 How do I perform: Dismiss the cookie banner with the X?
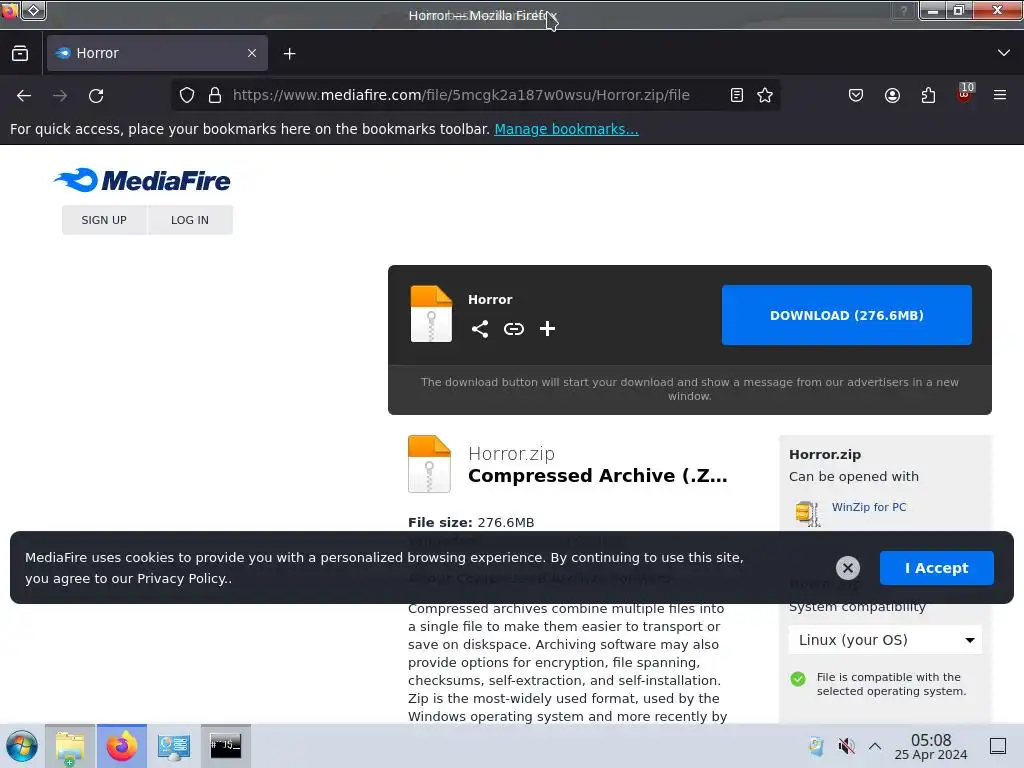pos(848,568)
